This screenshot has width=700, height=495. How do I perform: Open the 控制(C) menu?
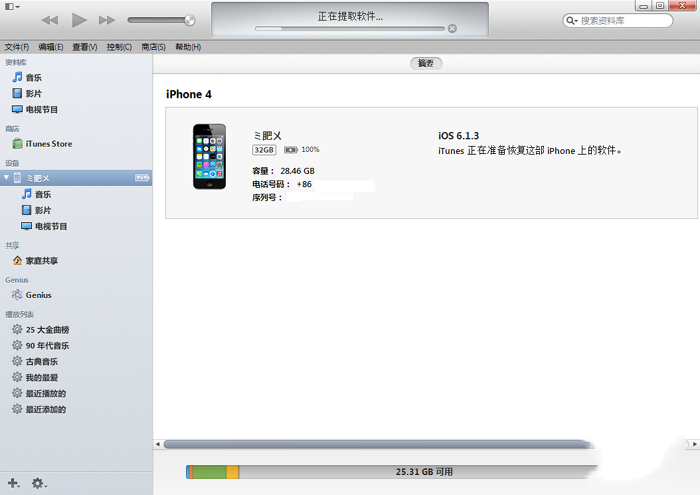click(x=119, y=47)
